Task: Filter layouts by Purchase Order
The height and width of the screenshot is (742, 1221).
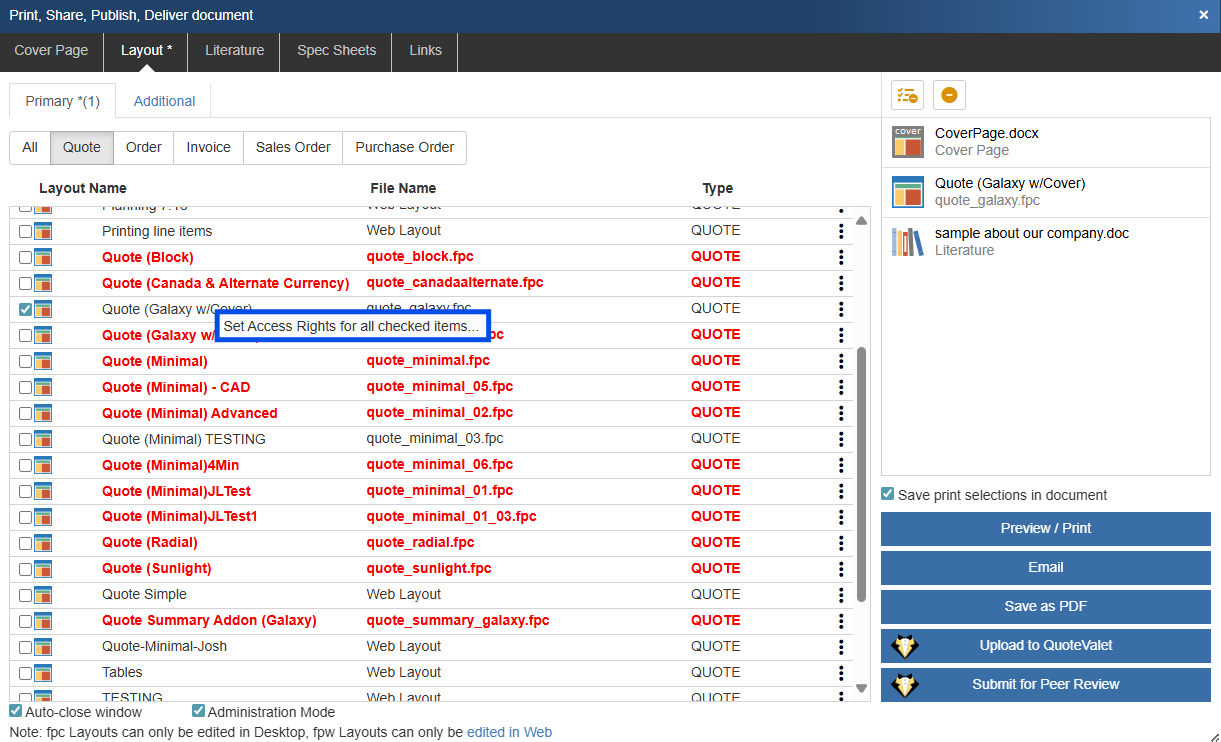Action: click(404, 147)
